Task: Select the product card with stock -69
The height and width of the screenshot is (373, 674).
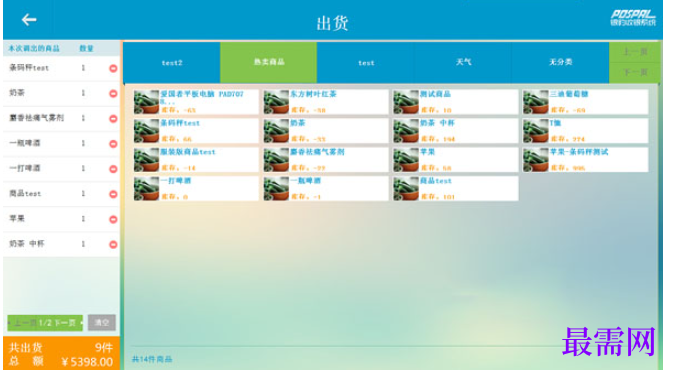Action: pos(585,102)
